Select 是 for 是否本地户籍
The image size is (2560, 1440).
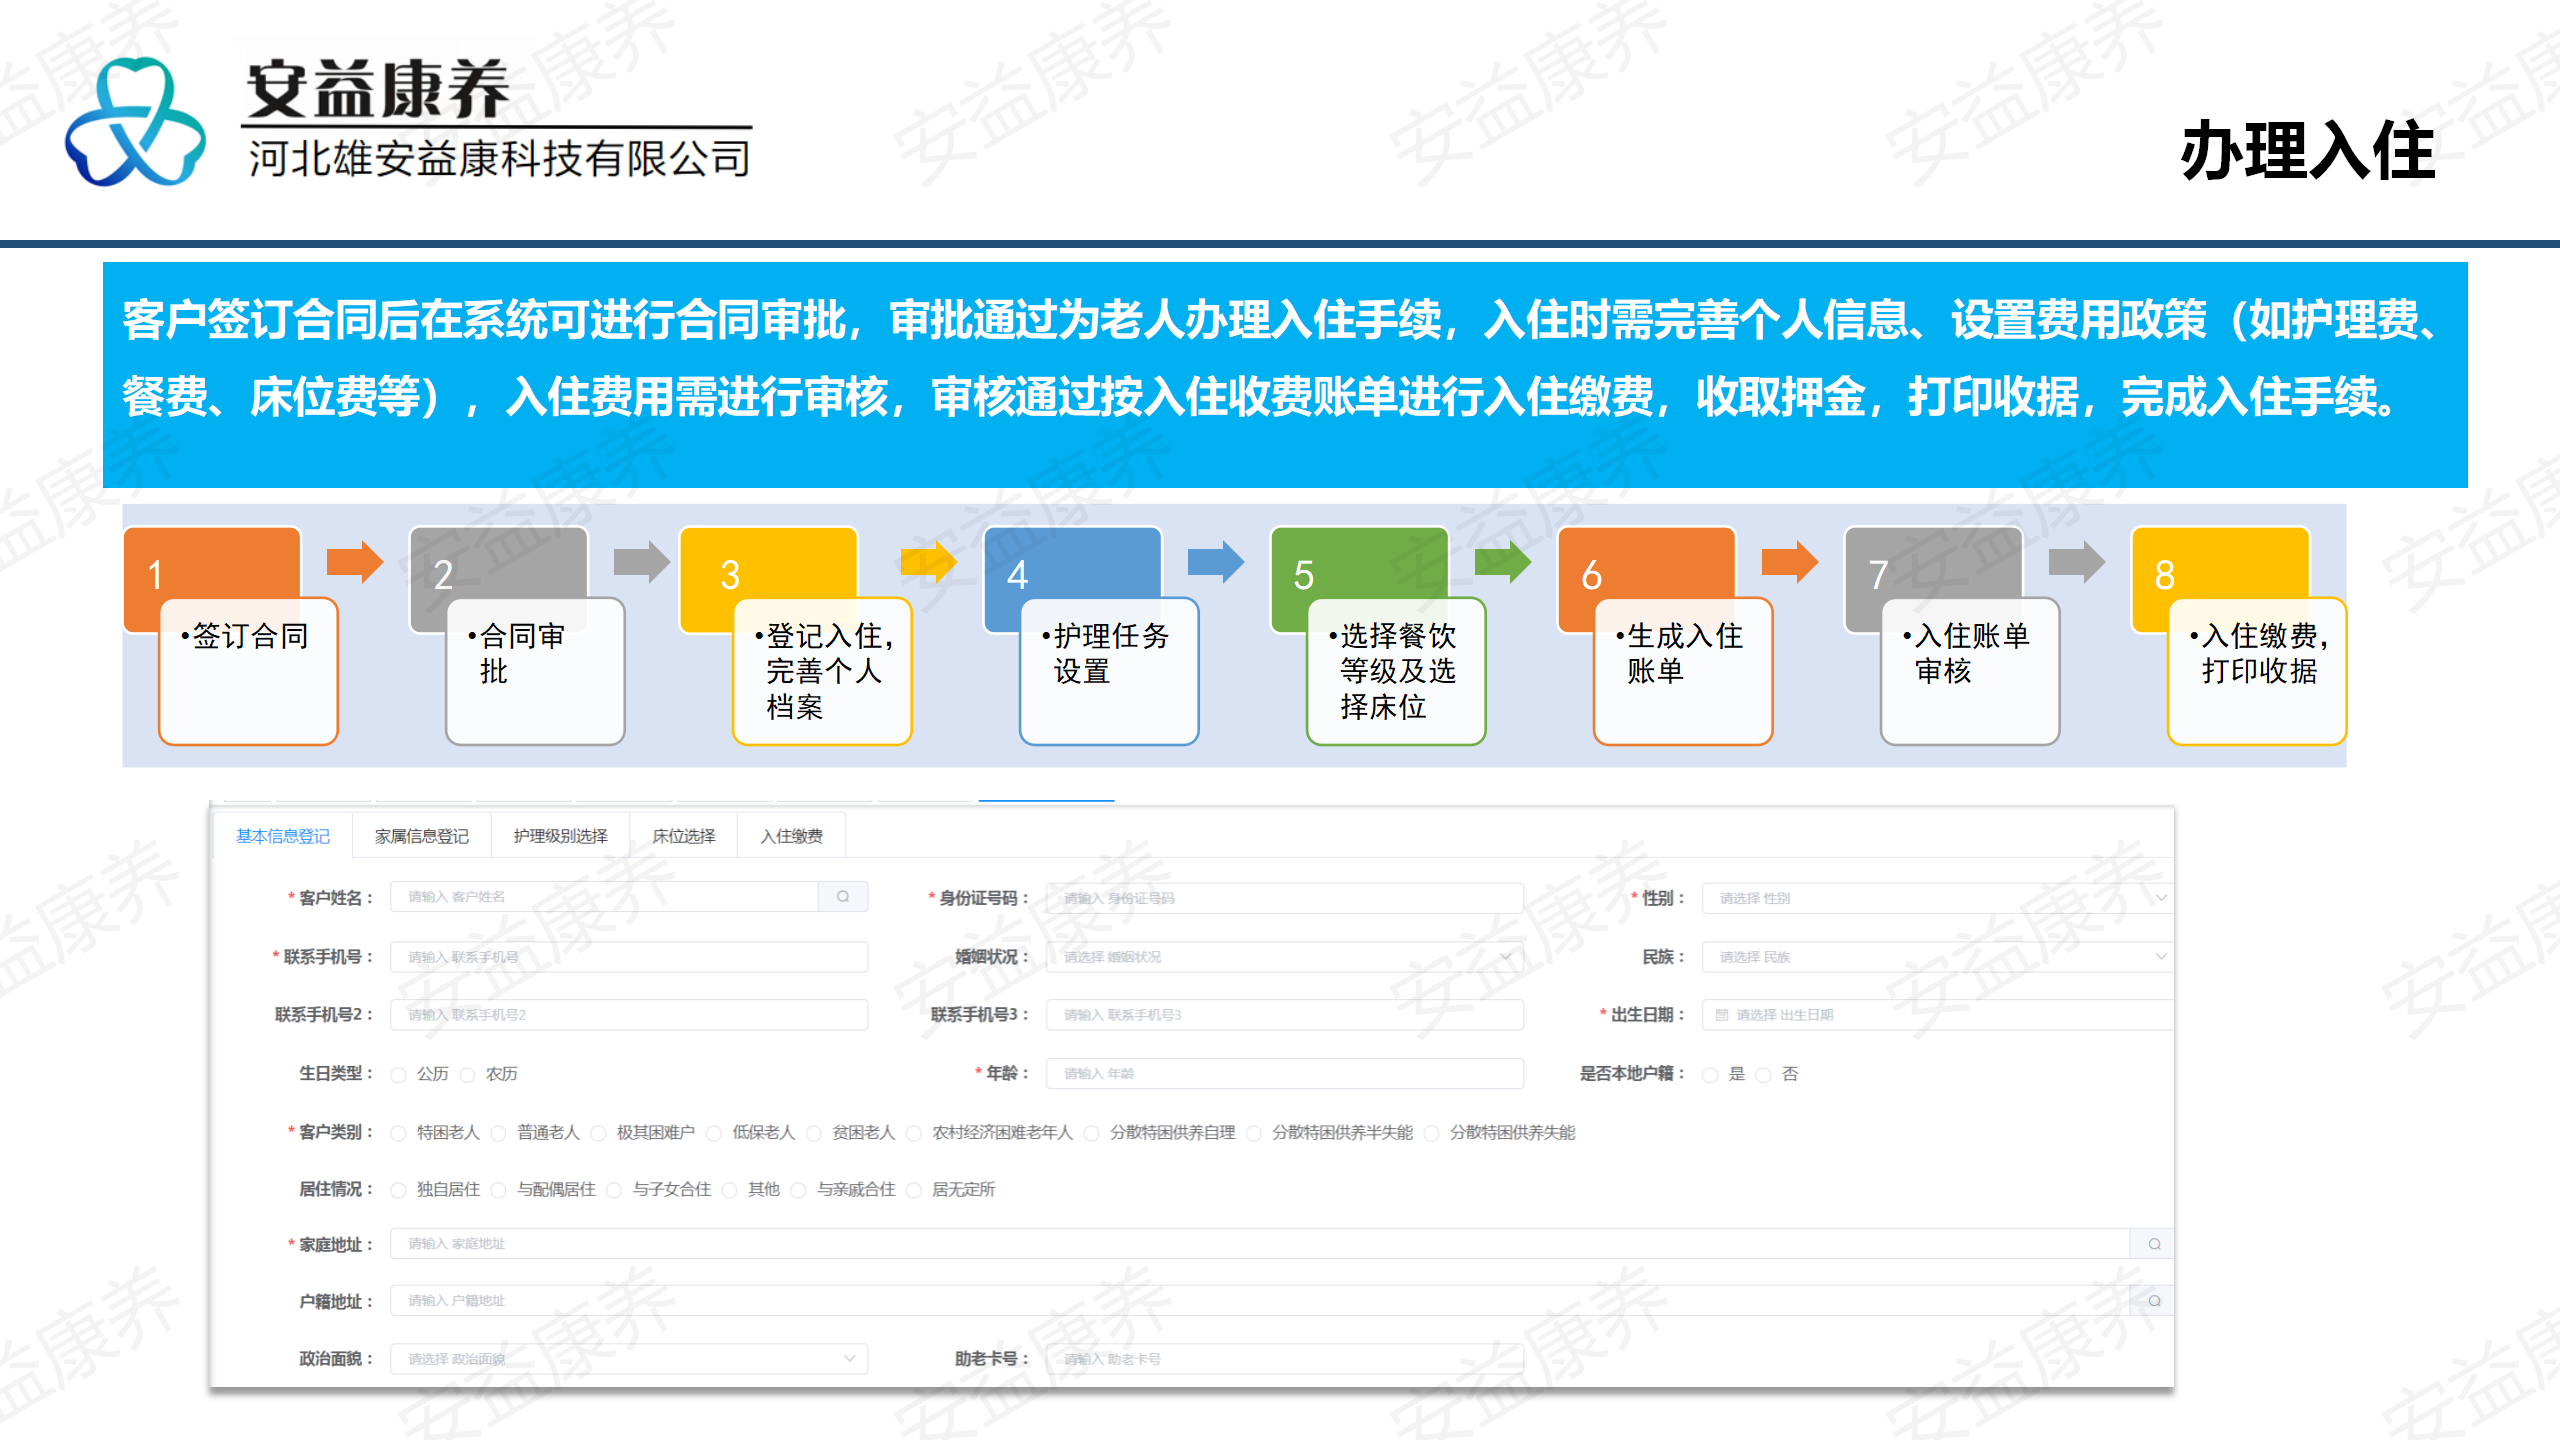[x=1711, y=1075]
